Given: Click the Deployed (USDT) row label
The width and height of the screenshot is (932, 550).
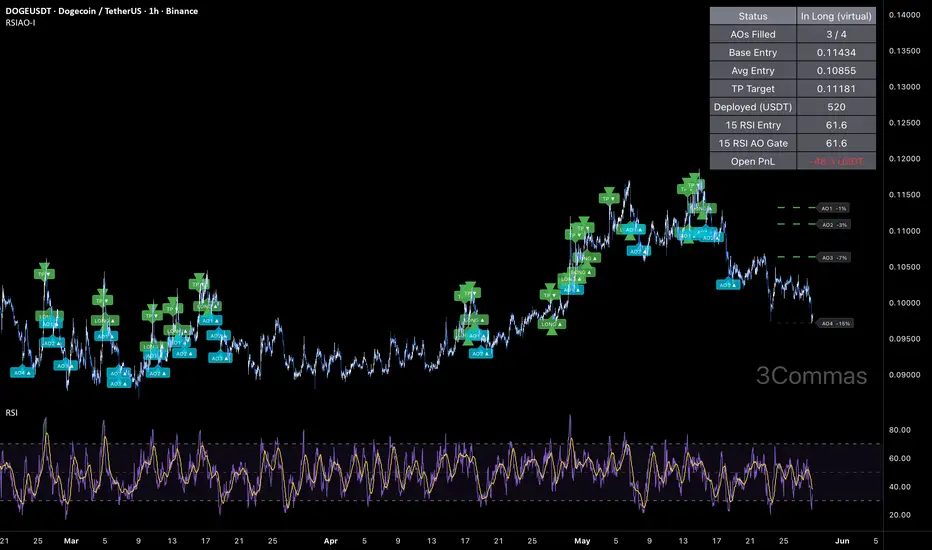Looking at the screenshot, I should pos(752,107).
